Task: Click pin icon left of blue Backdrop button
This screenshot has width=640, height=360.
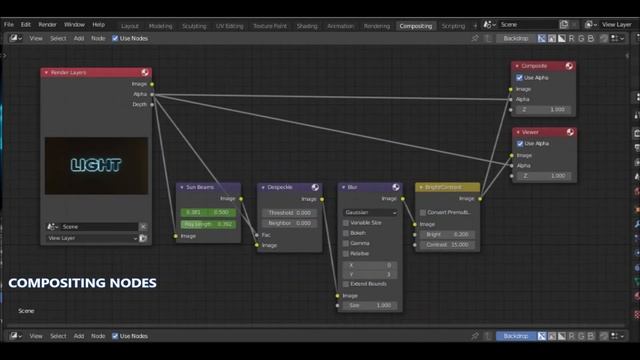Action: [475, 336]
